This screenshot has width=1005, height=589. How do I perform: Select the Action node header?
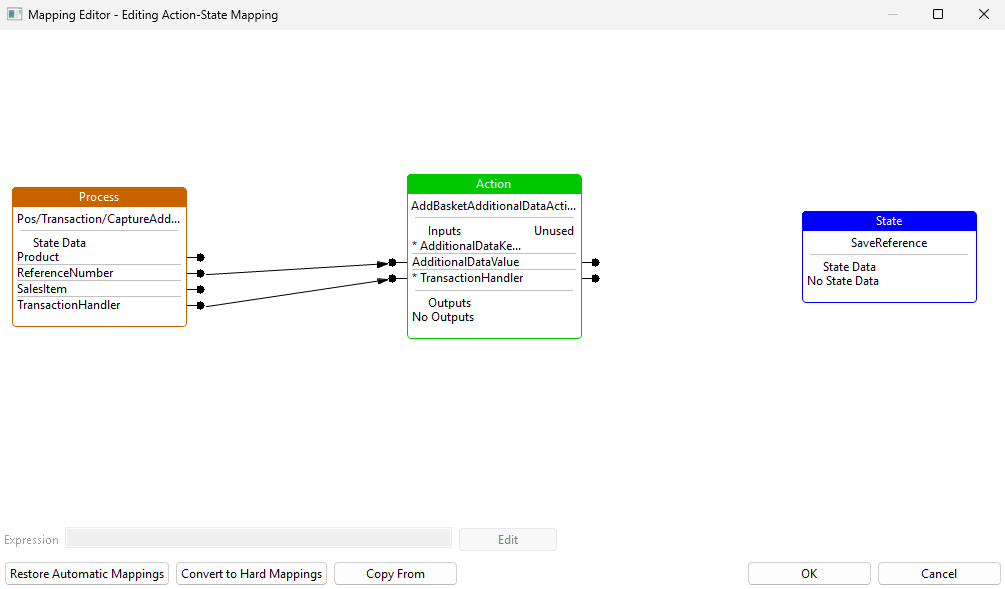pyautogui.click(x=493, y=184)
